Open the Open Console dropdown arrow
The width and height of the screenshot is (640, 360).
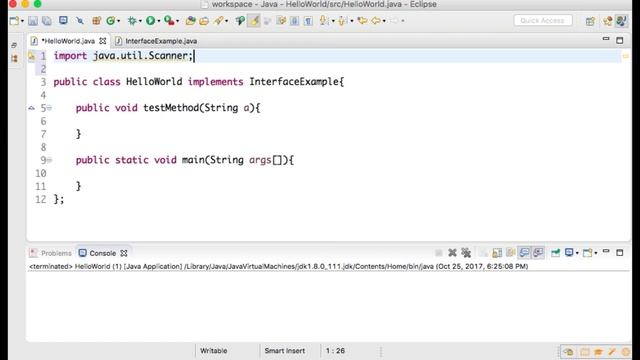(x=596, y=253)
